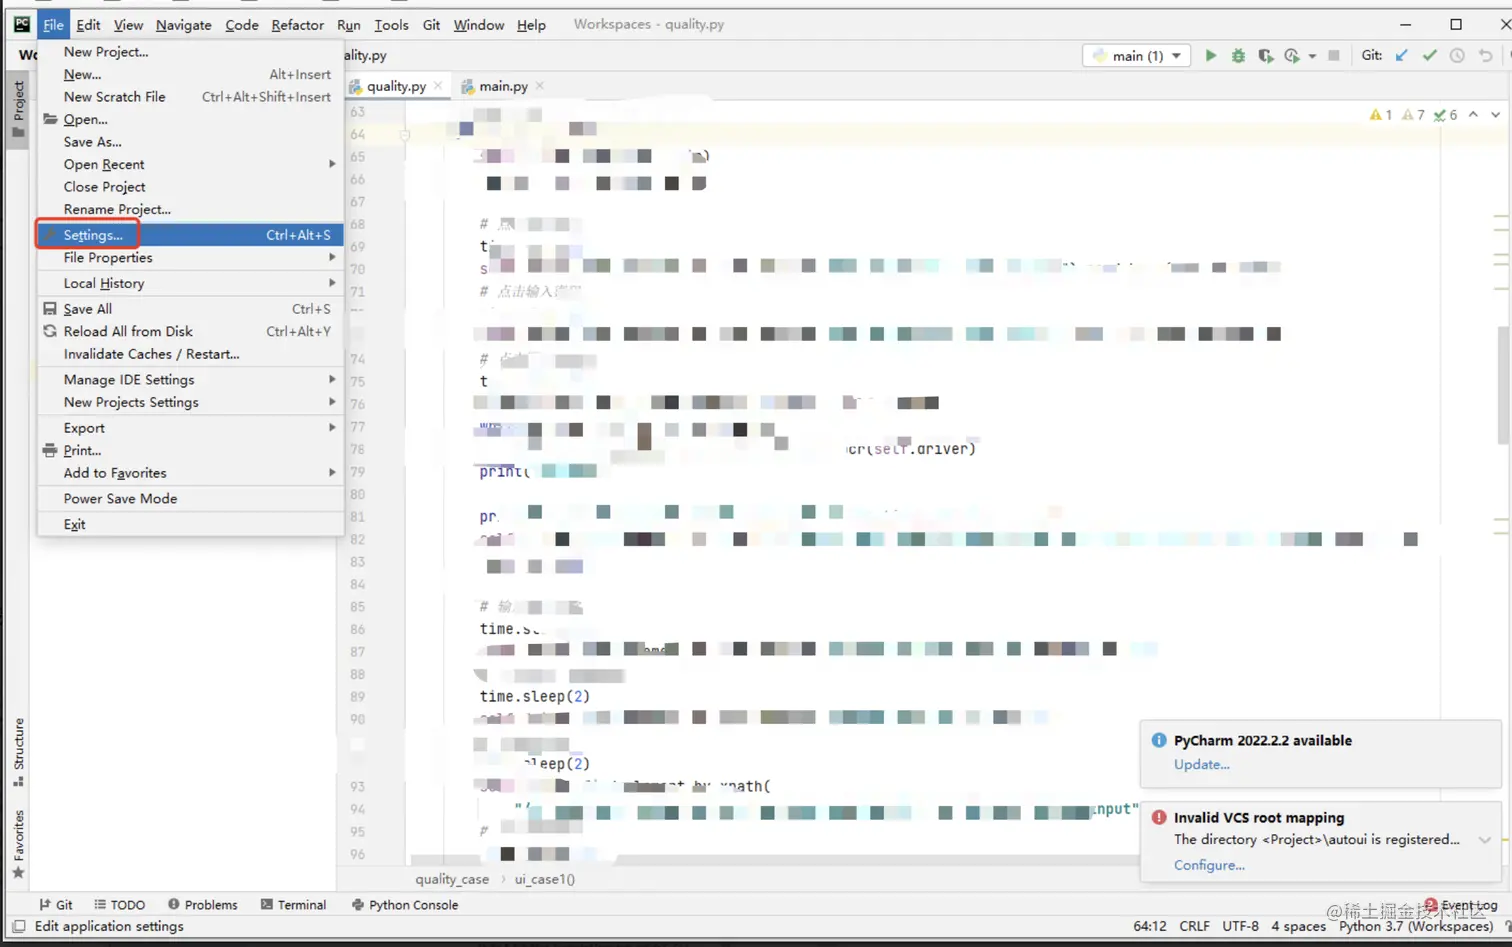1512x947 pixels.
Task: Open the TODO tool window
Action: point(120,904)
